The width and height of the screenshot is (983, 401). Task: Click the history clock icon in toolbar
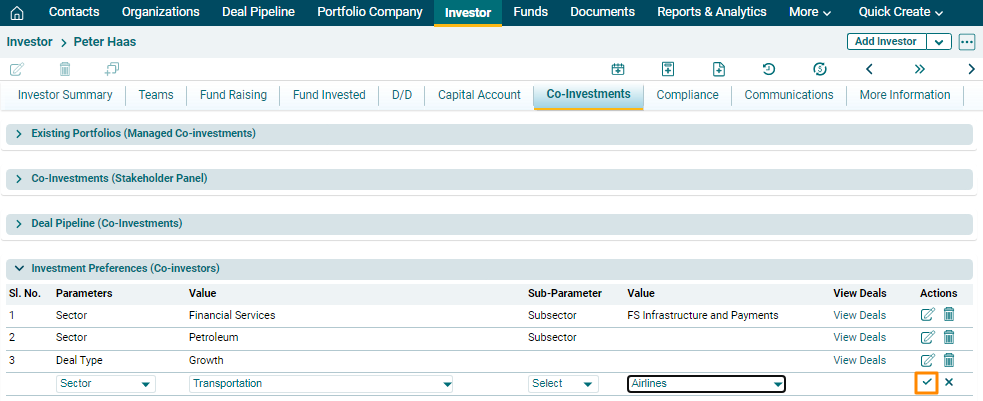click(x=768, y=69)
